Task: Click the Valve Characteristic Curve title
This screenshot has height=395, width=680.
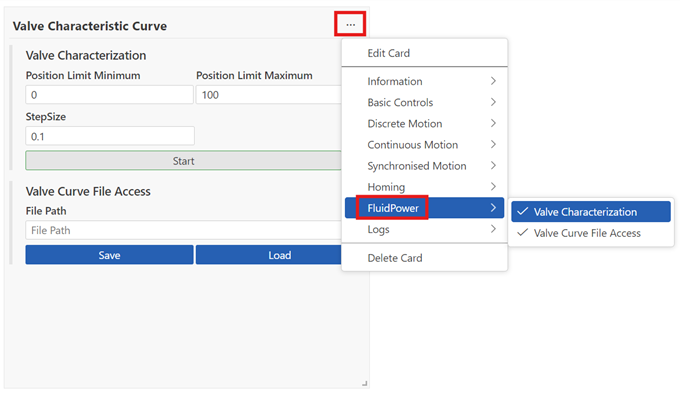Action: coord(90,26)
